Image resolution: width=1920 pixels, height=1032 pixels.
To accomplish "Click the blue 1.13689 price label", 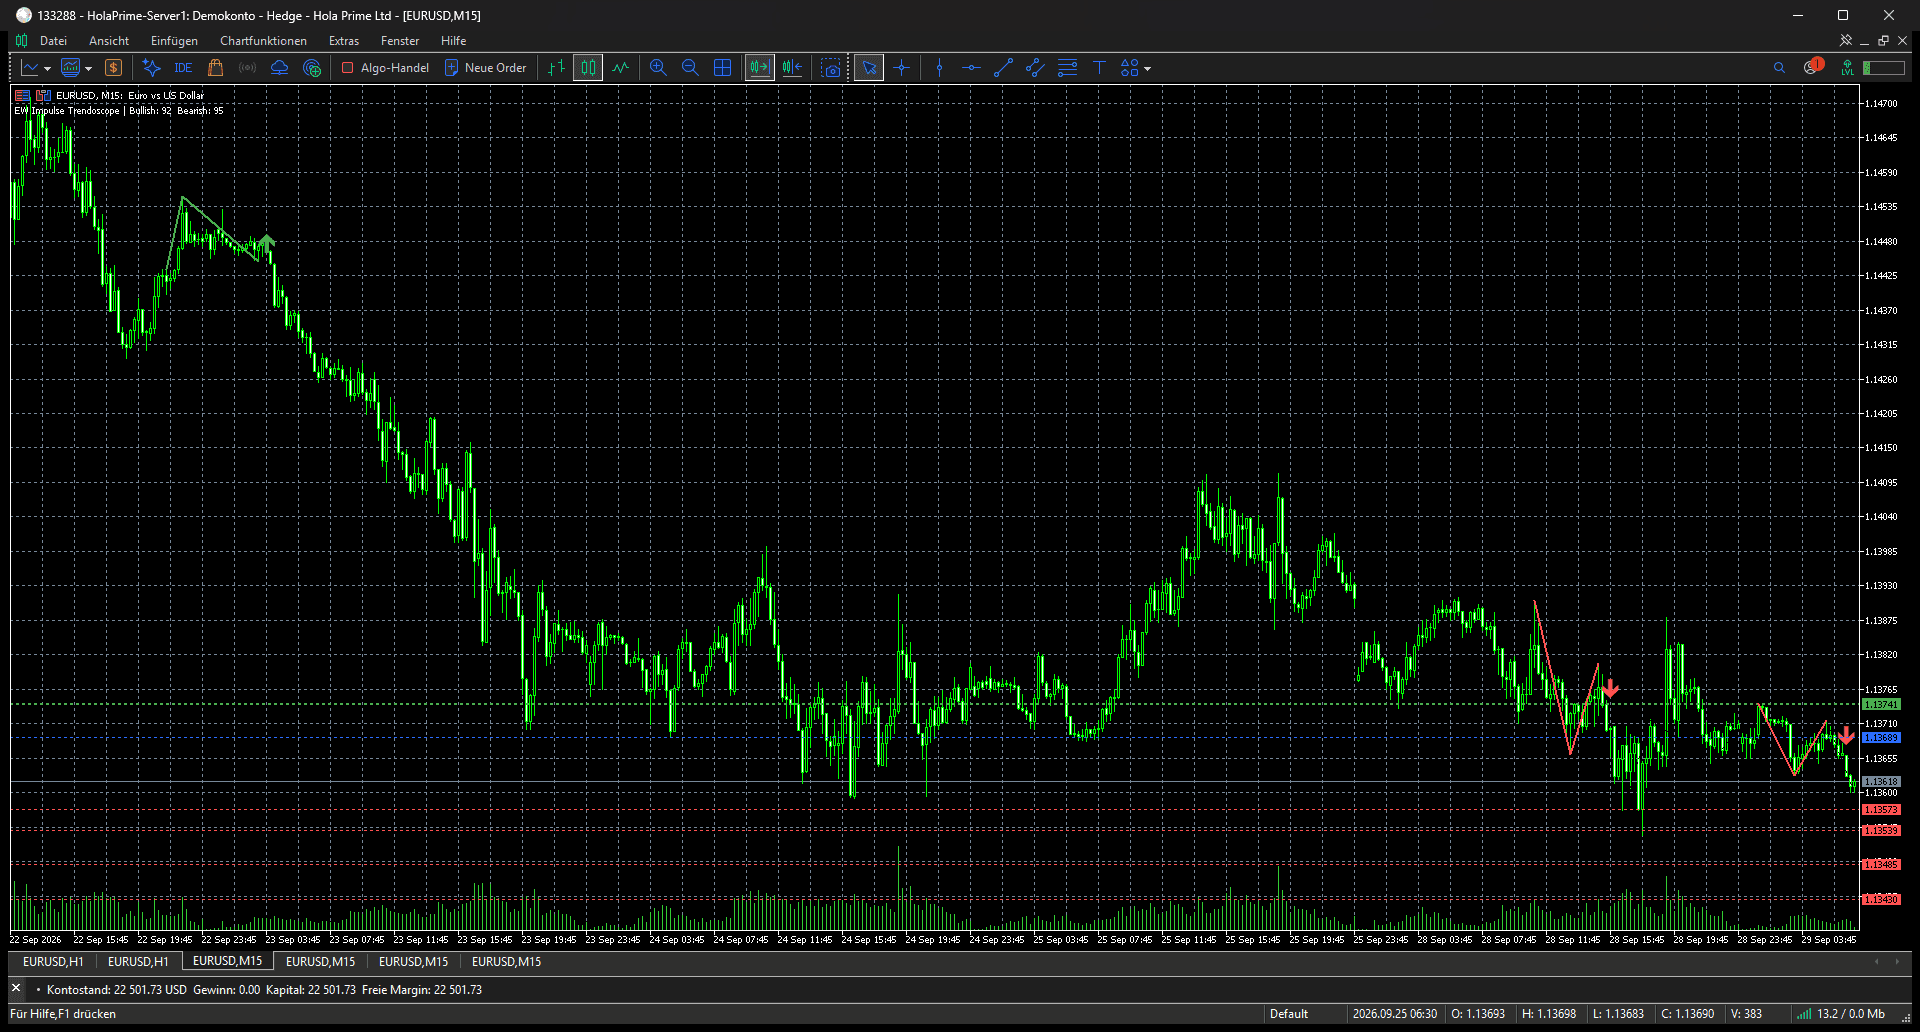I will [1881, 738].
